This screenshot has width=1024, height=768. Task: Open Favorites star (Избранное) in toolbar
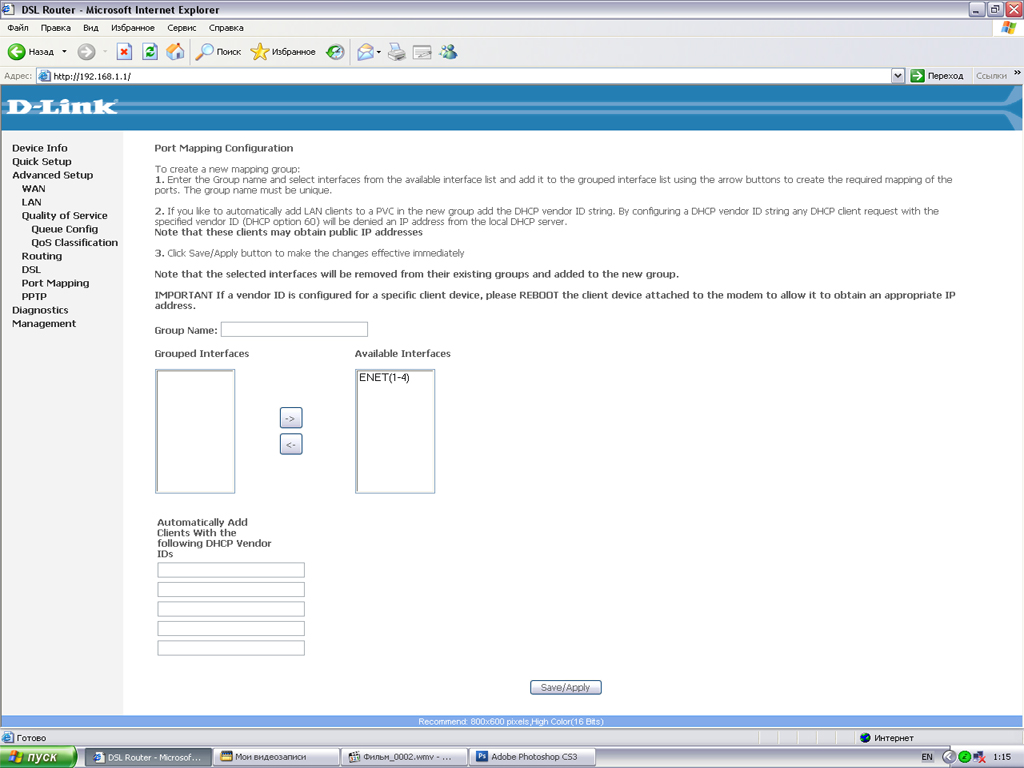click(260, 51)
